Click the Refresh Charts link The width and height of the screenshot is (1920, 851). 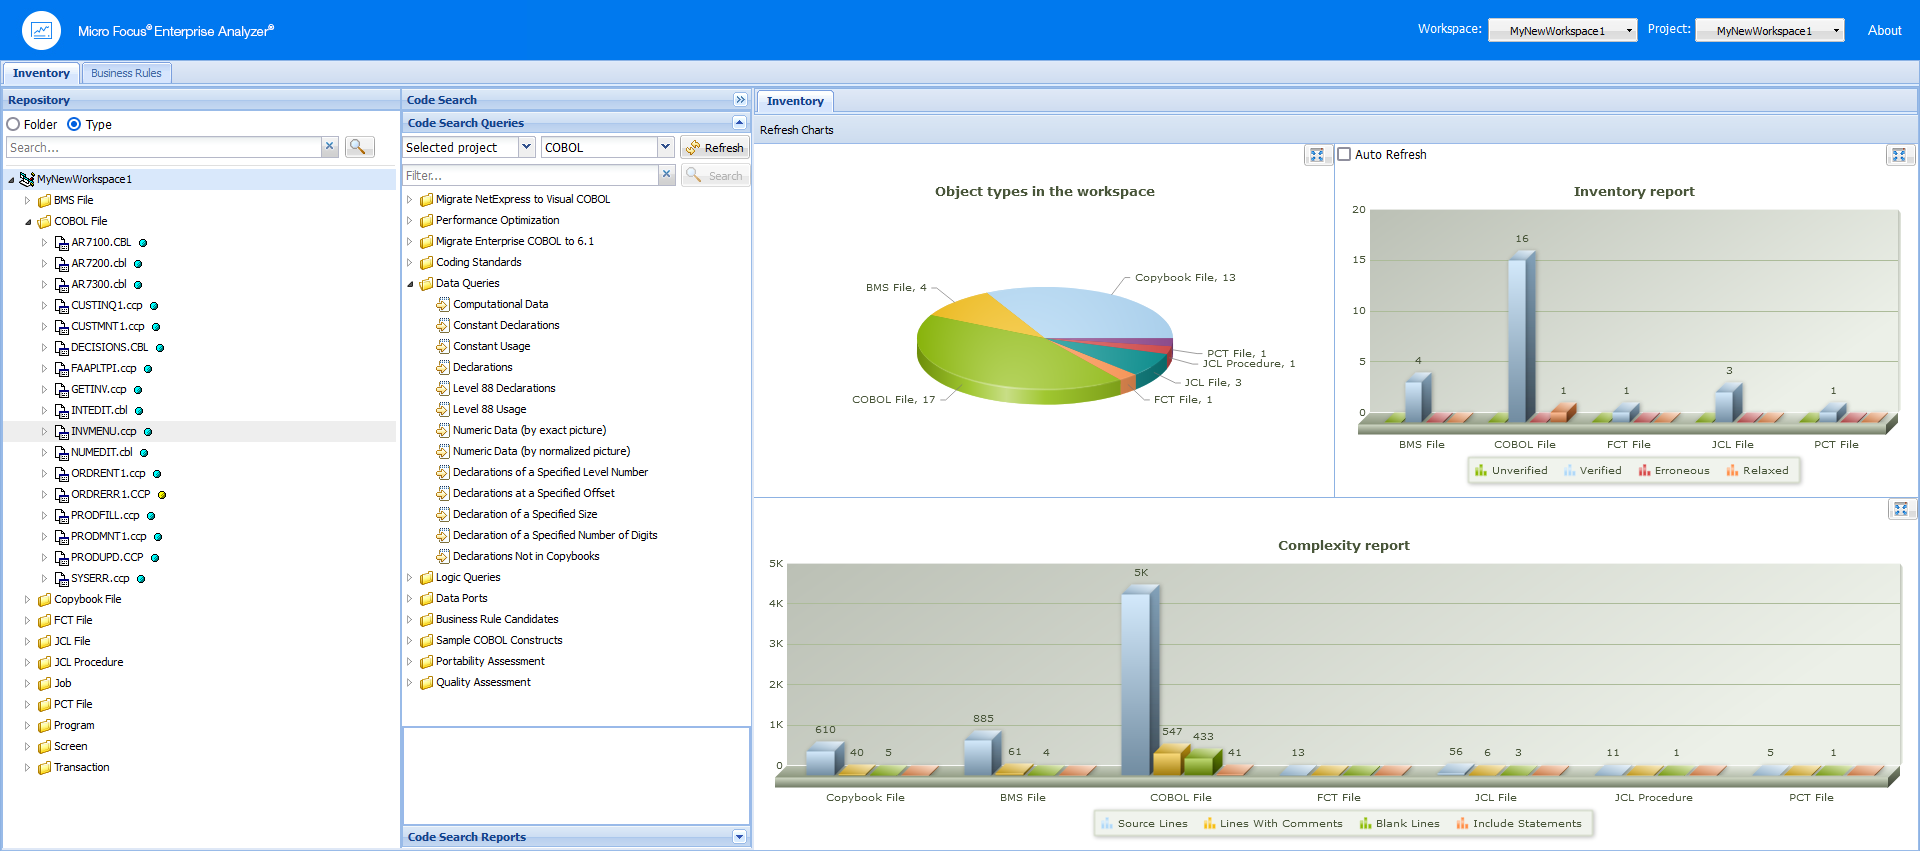click(796, 130)
